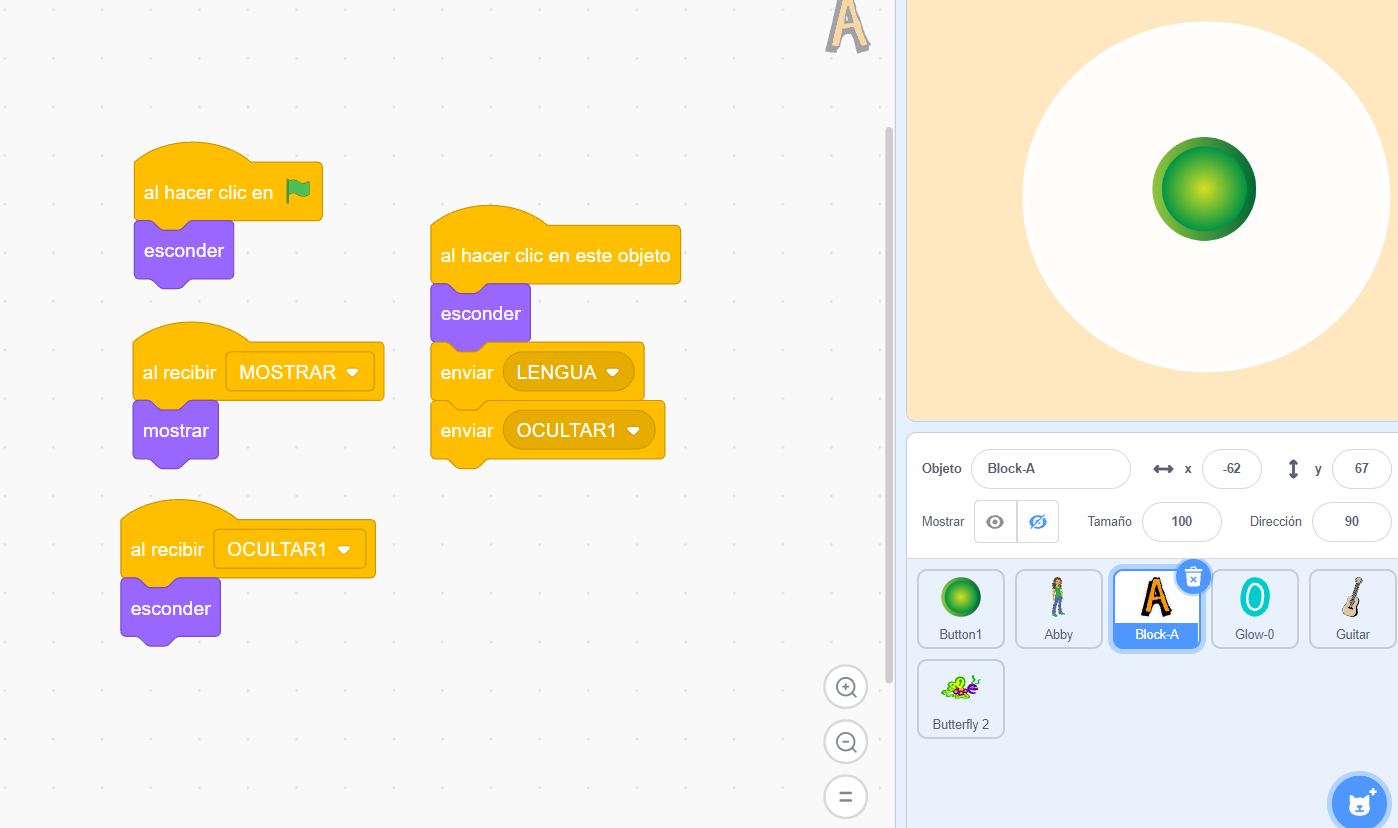The image size is (1398, 828).
Task: Open OCULTAR1 dropdown in enviar block
Action: point(633,430)
